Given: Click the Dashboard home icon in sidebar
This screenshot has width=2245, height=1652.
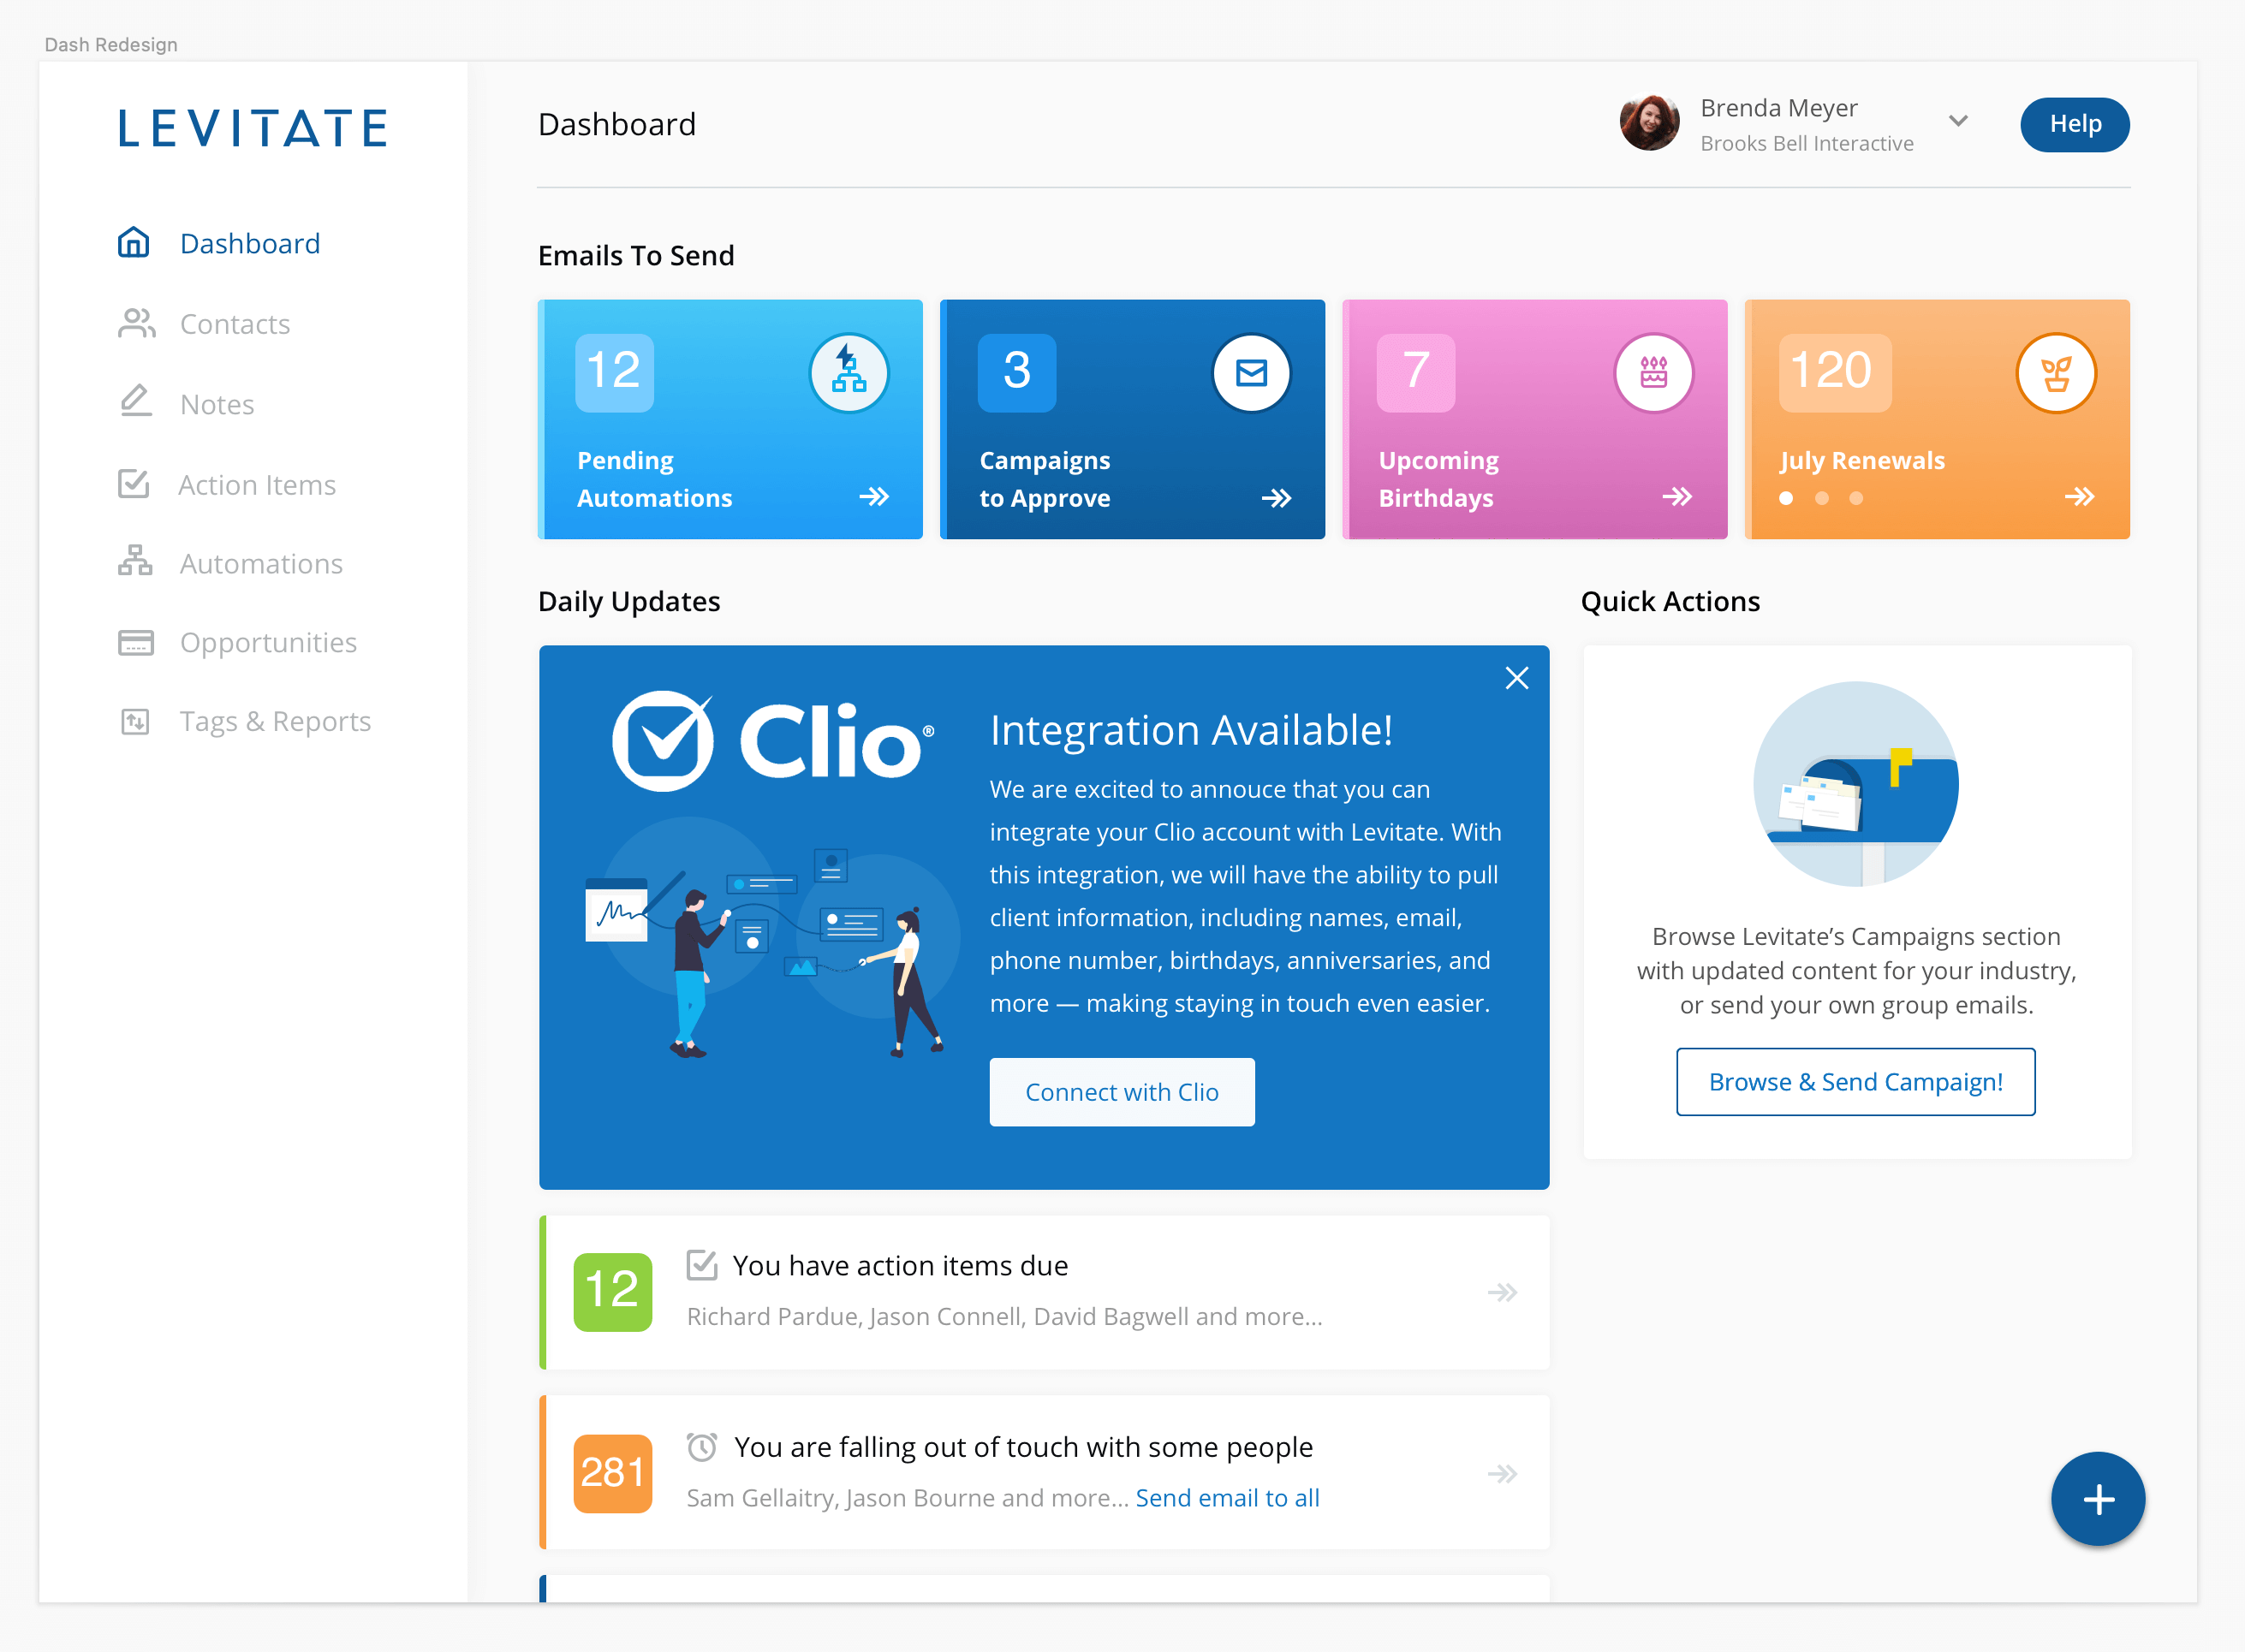Looking at the screenshot, I should [x=134, y=243].
